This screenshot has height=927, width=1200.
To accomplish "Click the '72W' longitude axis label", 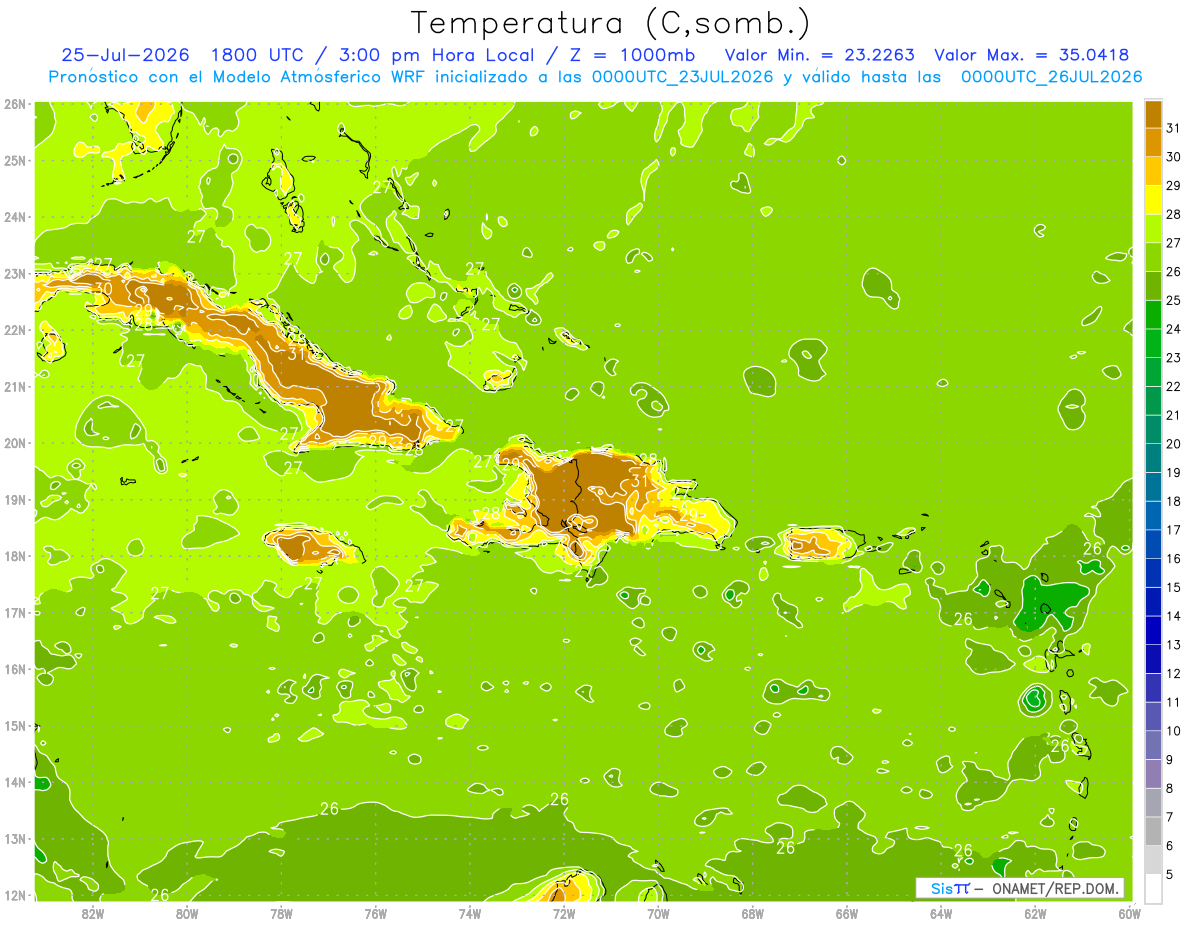I will pyautogui.click(x=563, y=913).
